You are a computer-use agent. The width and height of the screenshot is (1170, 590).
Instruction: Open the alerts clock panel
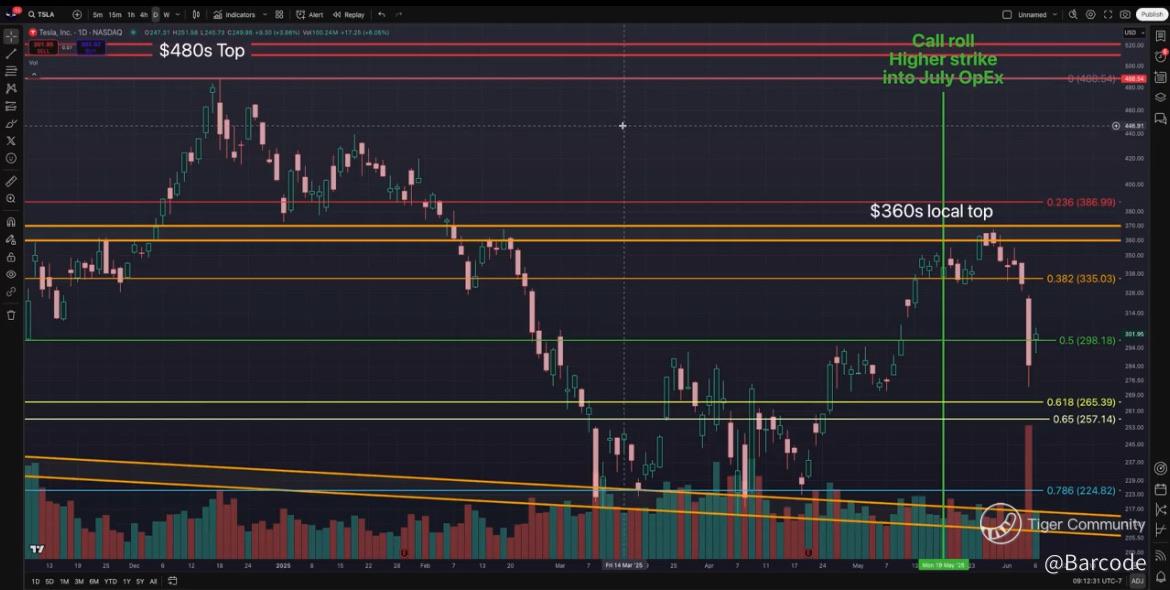click(1160, 56)
